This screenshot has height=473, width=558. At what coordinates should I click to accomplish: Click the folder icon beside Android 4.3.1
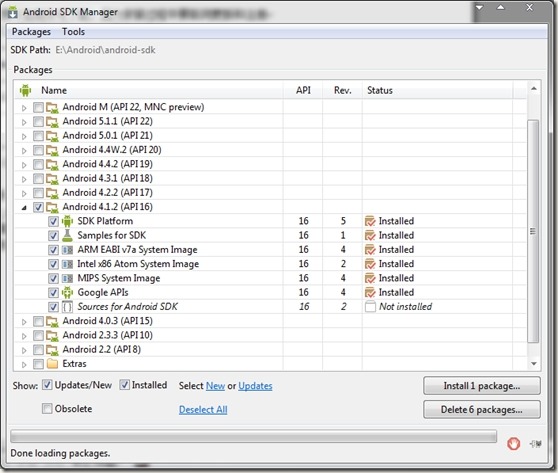click(x=52, y=179)
